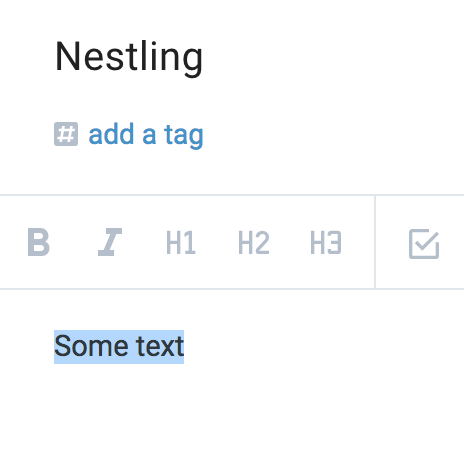Image resolution: width=464 pixels, height=460 pixels.
Task: Apply Heading 1 style via H1
Action: [180, 243]
